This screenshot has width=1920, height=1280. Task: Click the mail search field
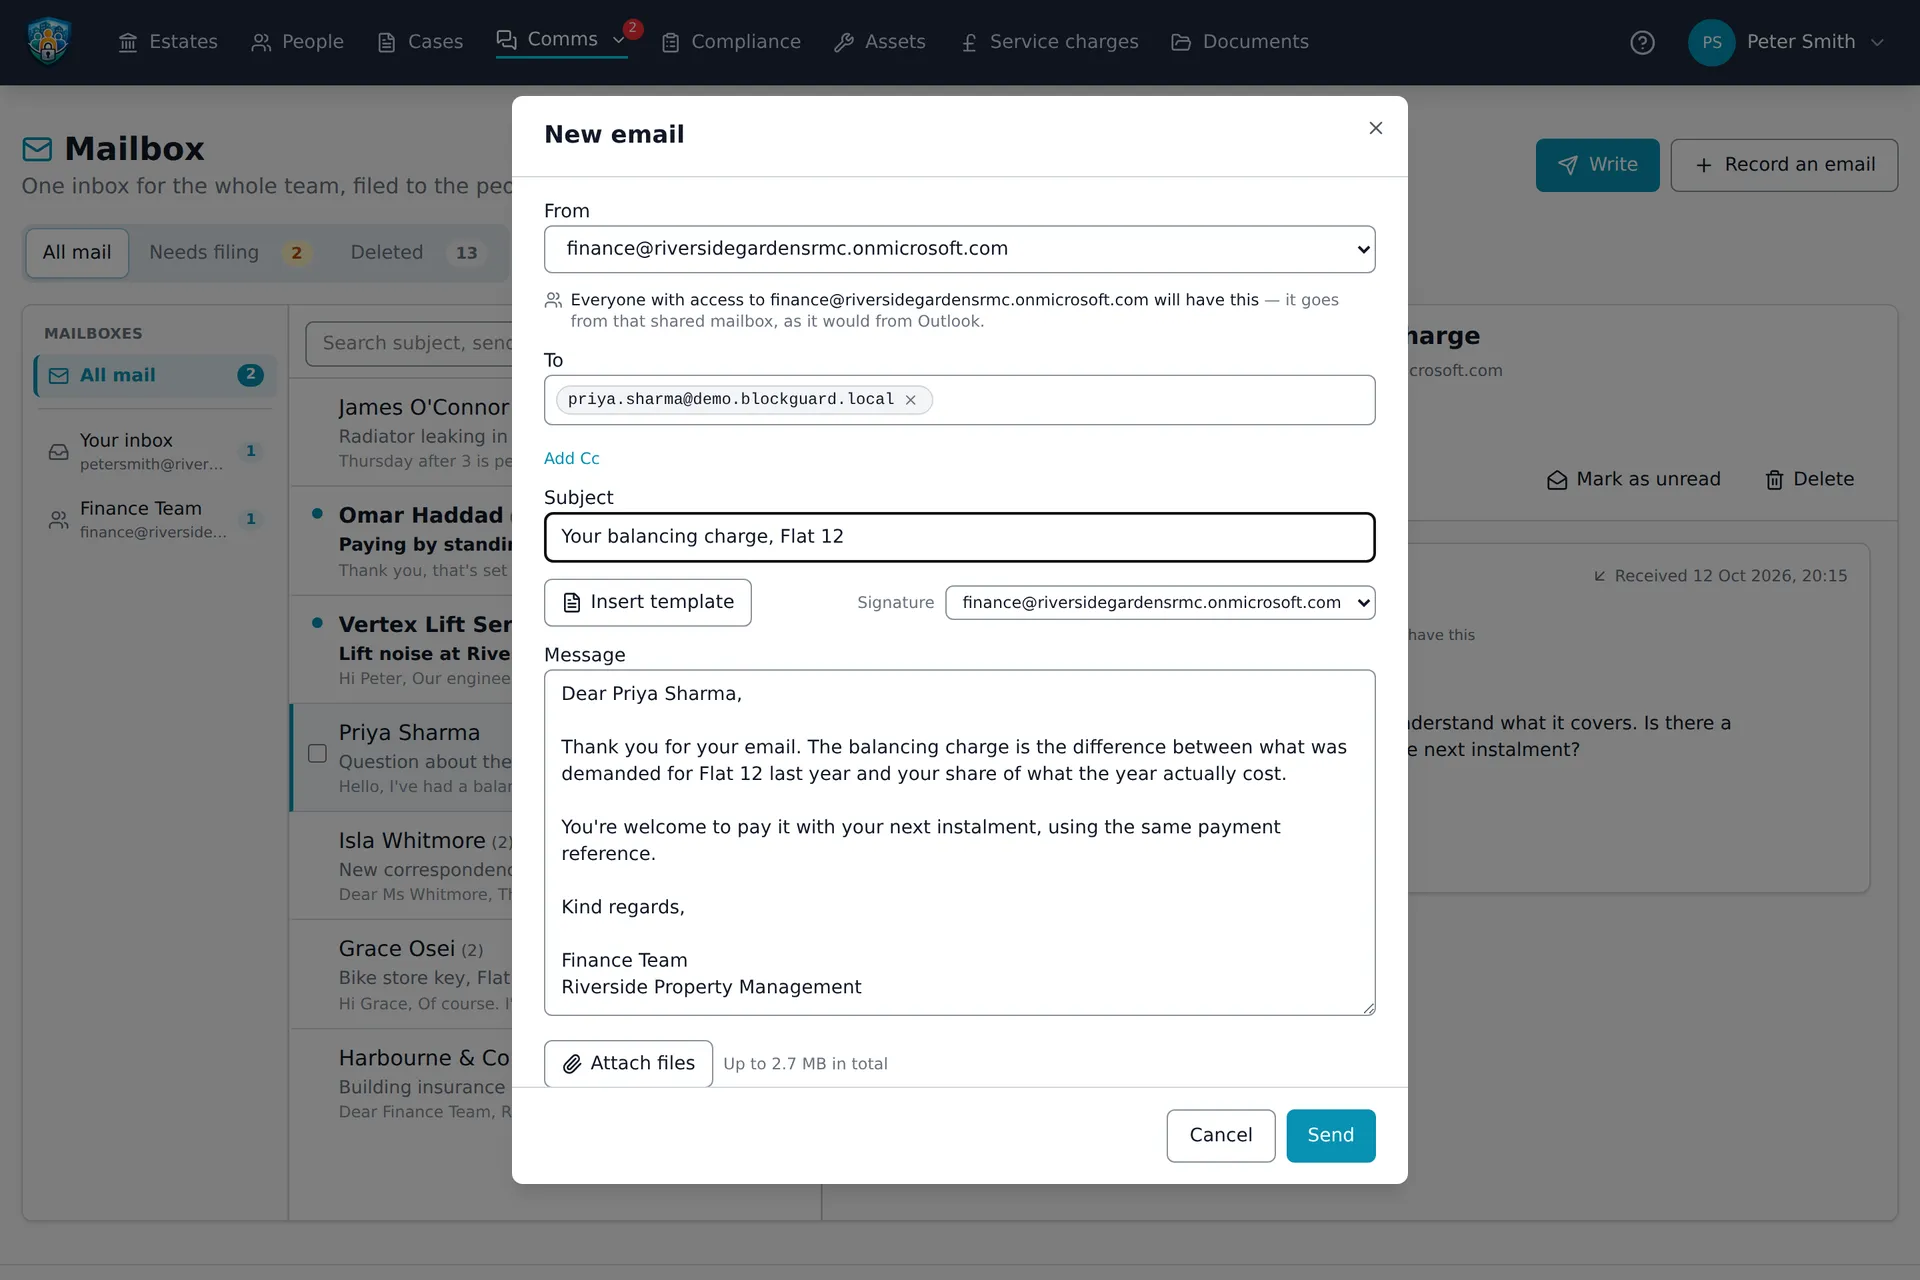pos(410,344)
